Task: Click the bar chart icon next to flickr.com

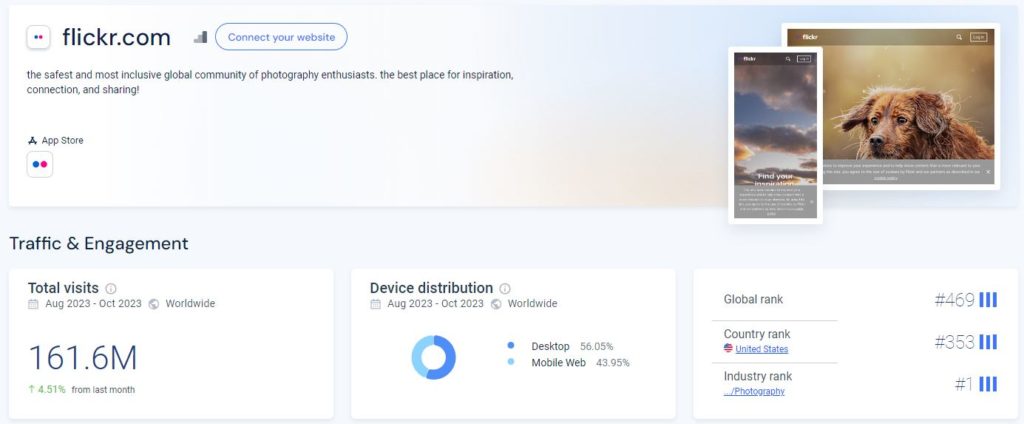Action: [200, 37]
